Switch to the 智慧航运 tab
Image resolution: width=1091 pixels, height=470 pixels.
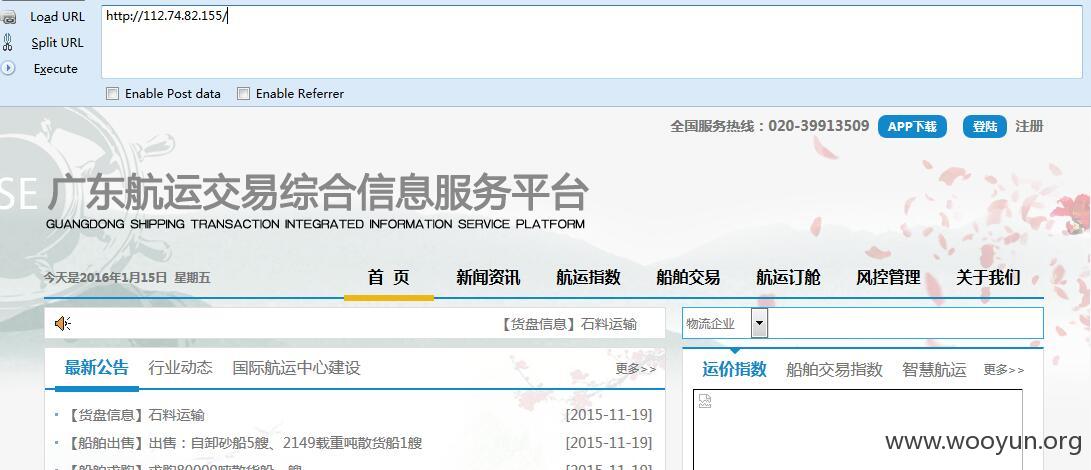click(x=934, y=369)
